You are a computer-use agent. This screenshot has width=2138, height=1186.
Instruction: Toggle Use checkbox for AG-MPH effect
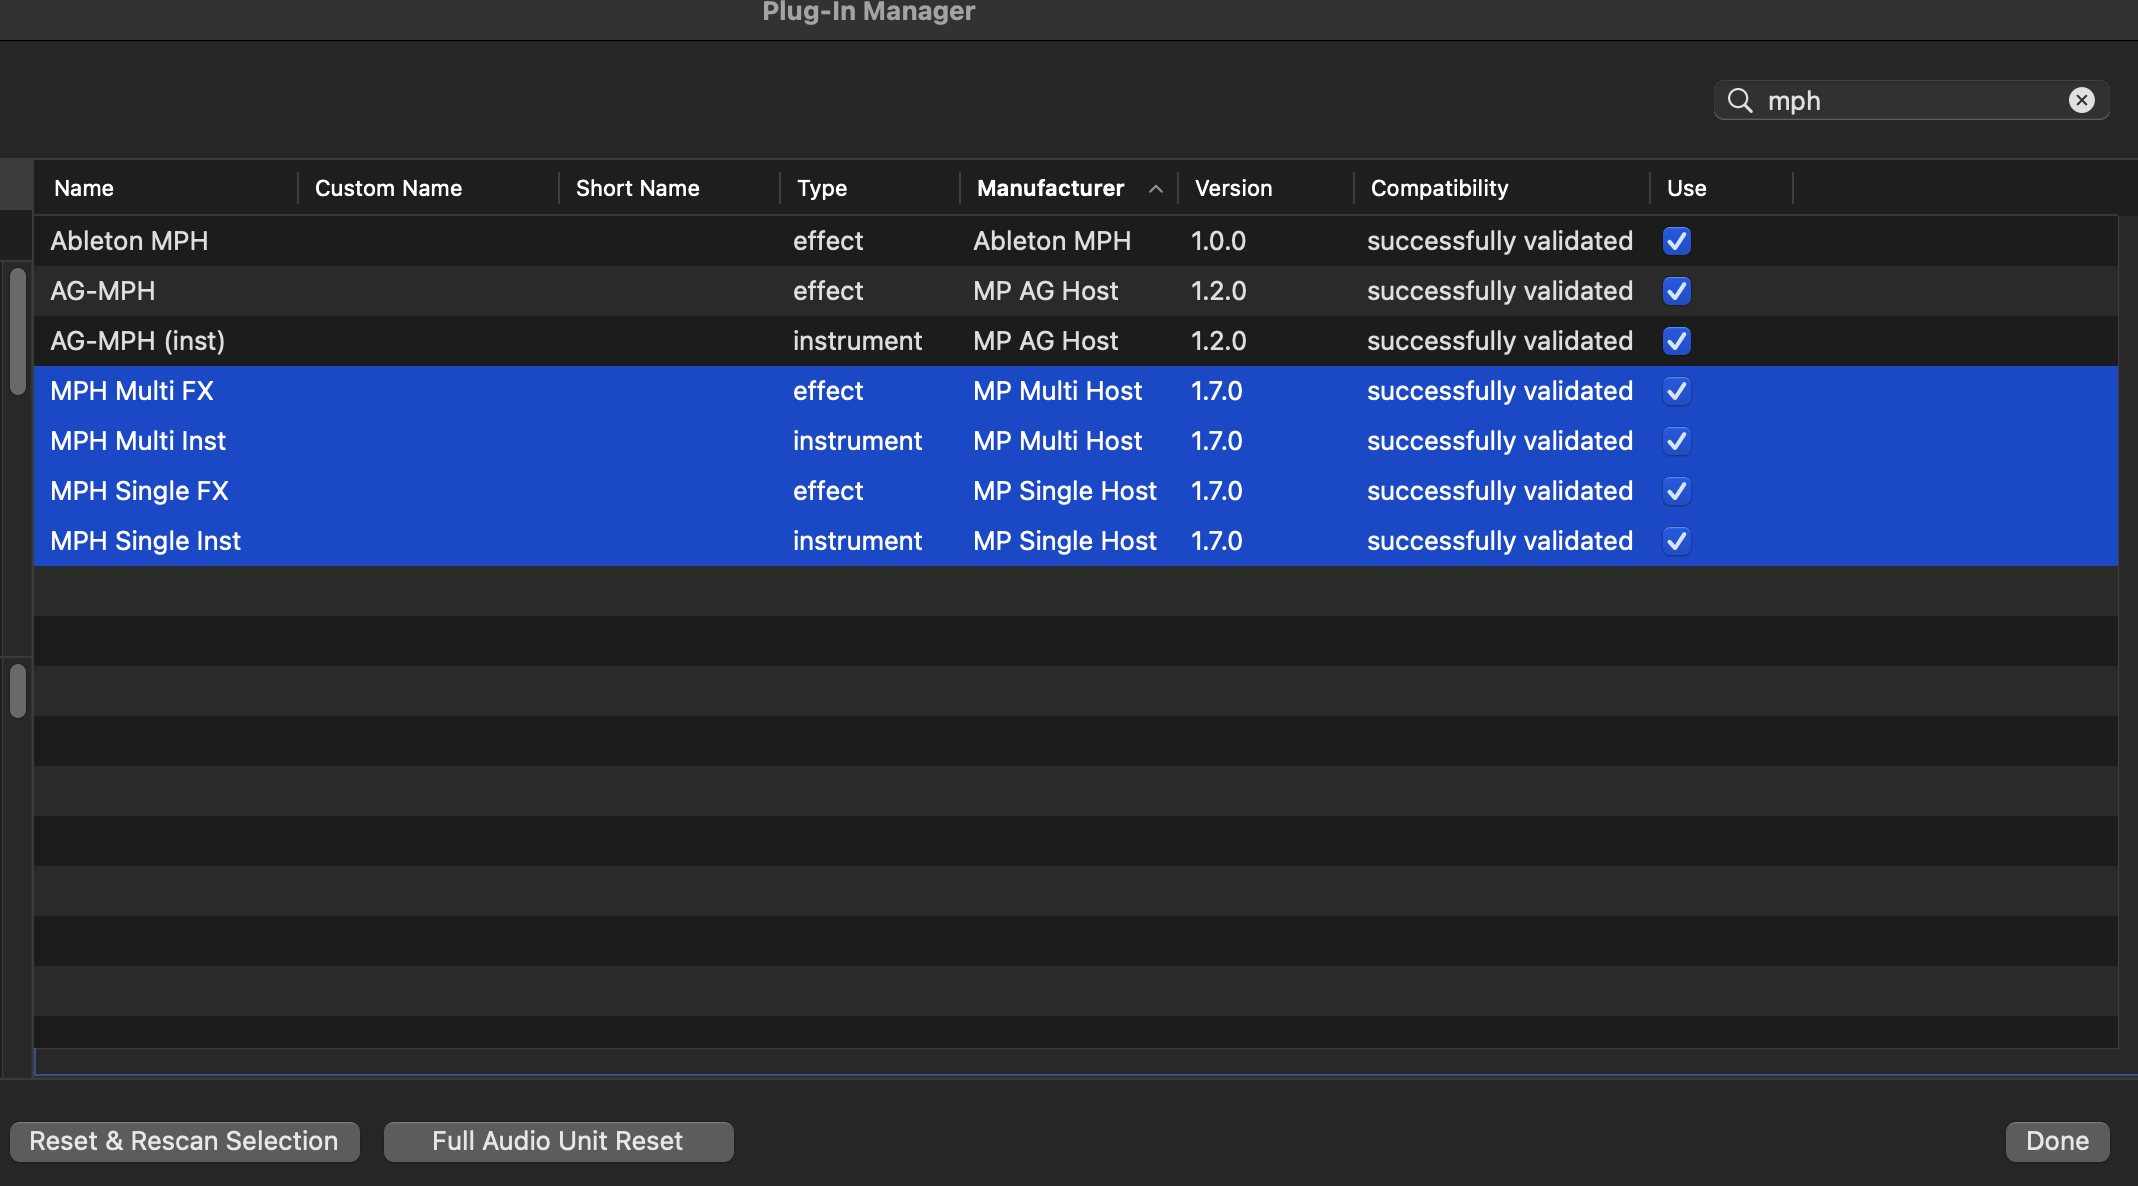pos(1676,291)
